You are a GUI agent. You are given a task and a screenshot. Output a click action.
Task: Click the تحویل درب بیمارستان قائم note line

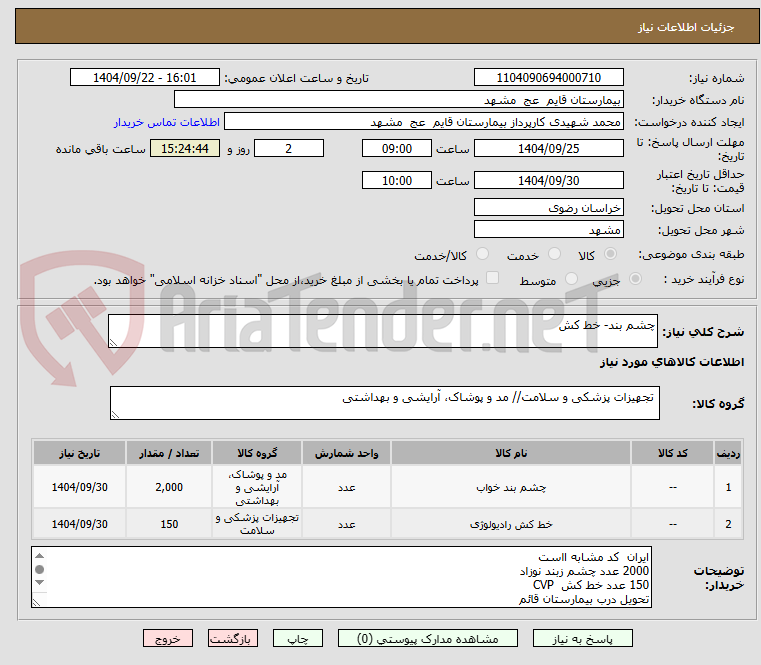583,599
